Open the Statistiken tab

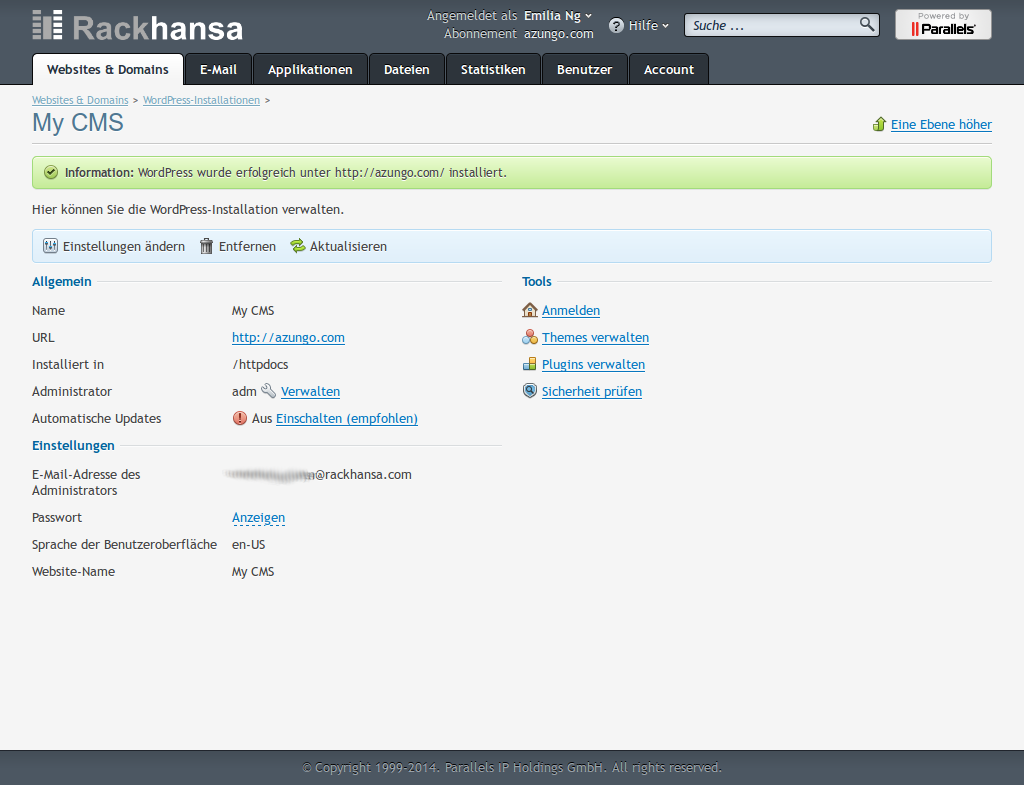(x=493, y=69)
